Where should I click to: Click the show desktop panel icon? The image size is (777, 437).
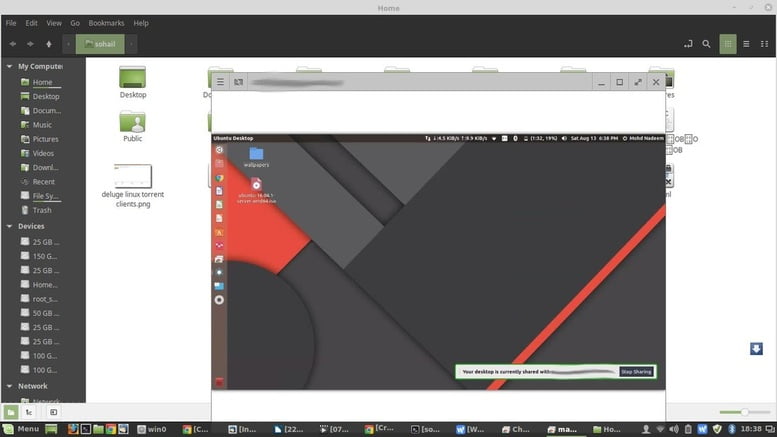point(51,430)
